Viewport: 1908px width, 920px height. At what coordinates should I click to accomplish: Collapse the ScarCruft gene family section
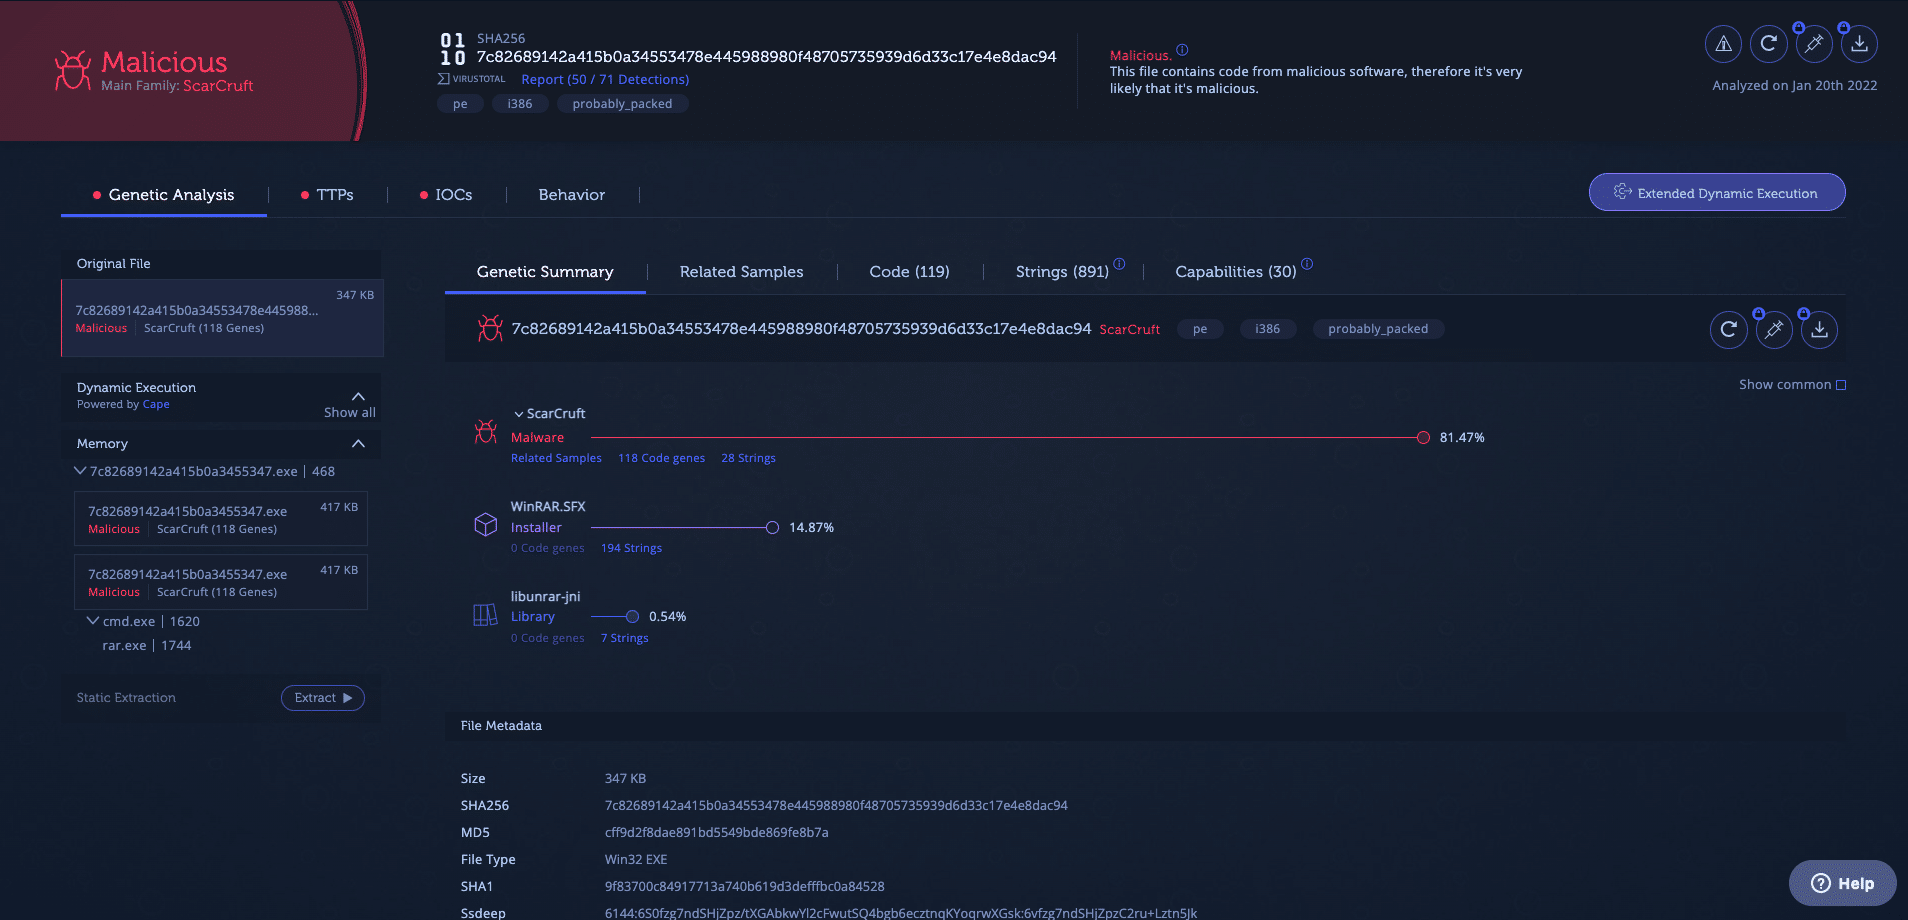pos(520,413)
